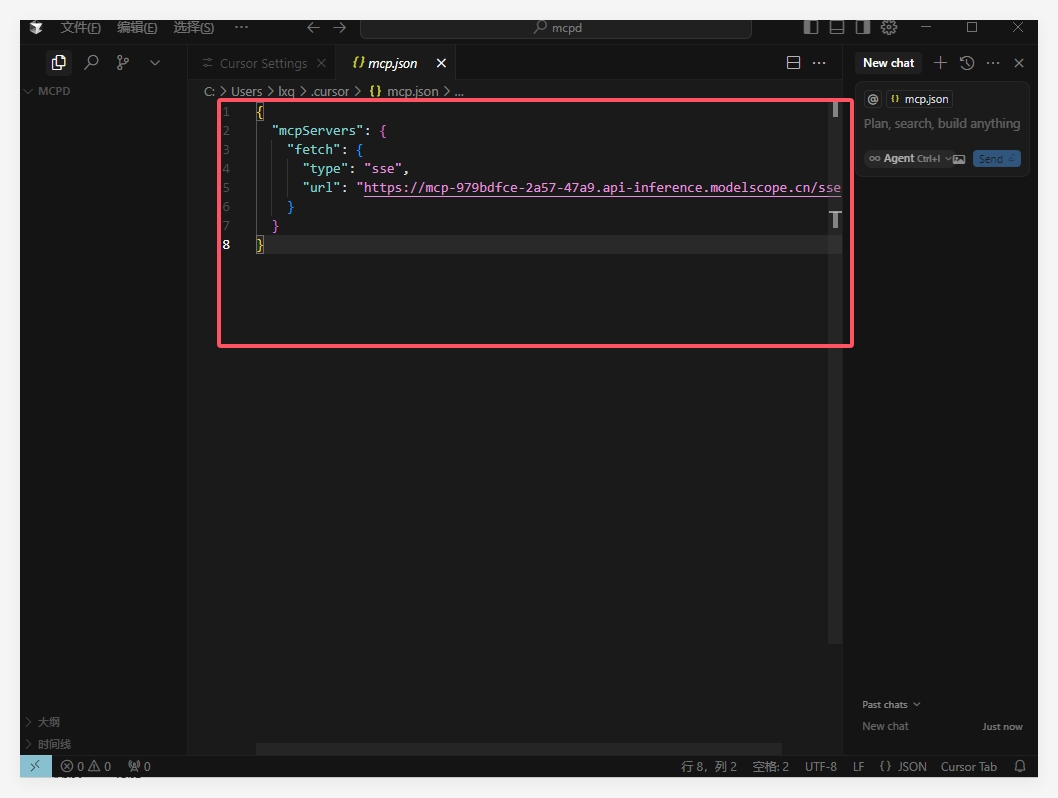Open the Source Control view icon
This screenshot has height=798, width=1058.
(x=123, y=62)
